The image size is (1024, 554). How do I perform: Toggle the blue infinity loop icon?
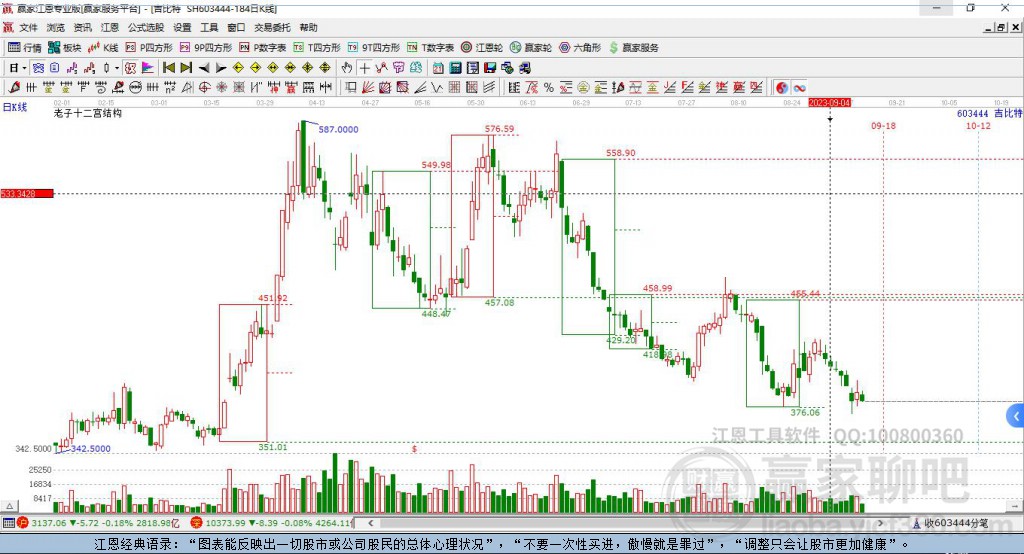[799, 88]
